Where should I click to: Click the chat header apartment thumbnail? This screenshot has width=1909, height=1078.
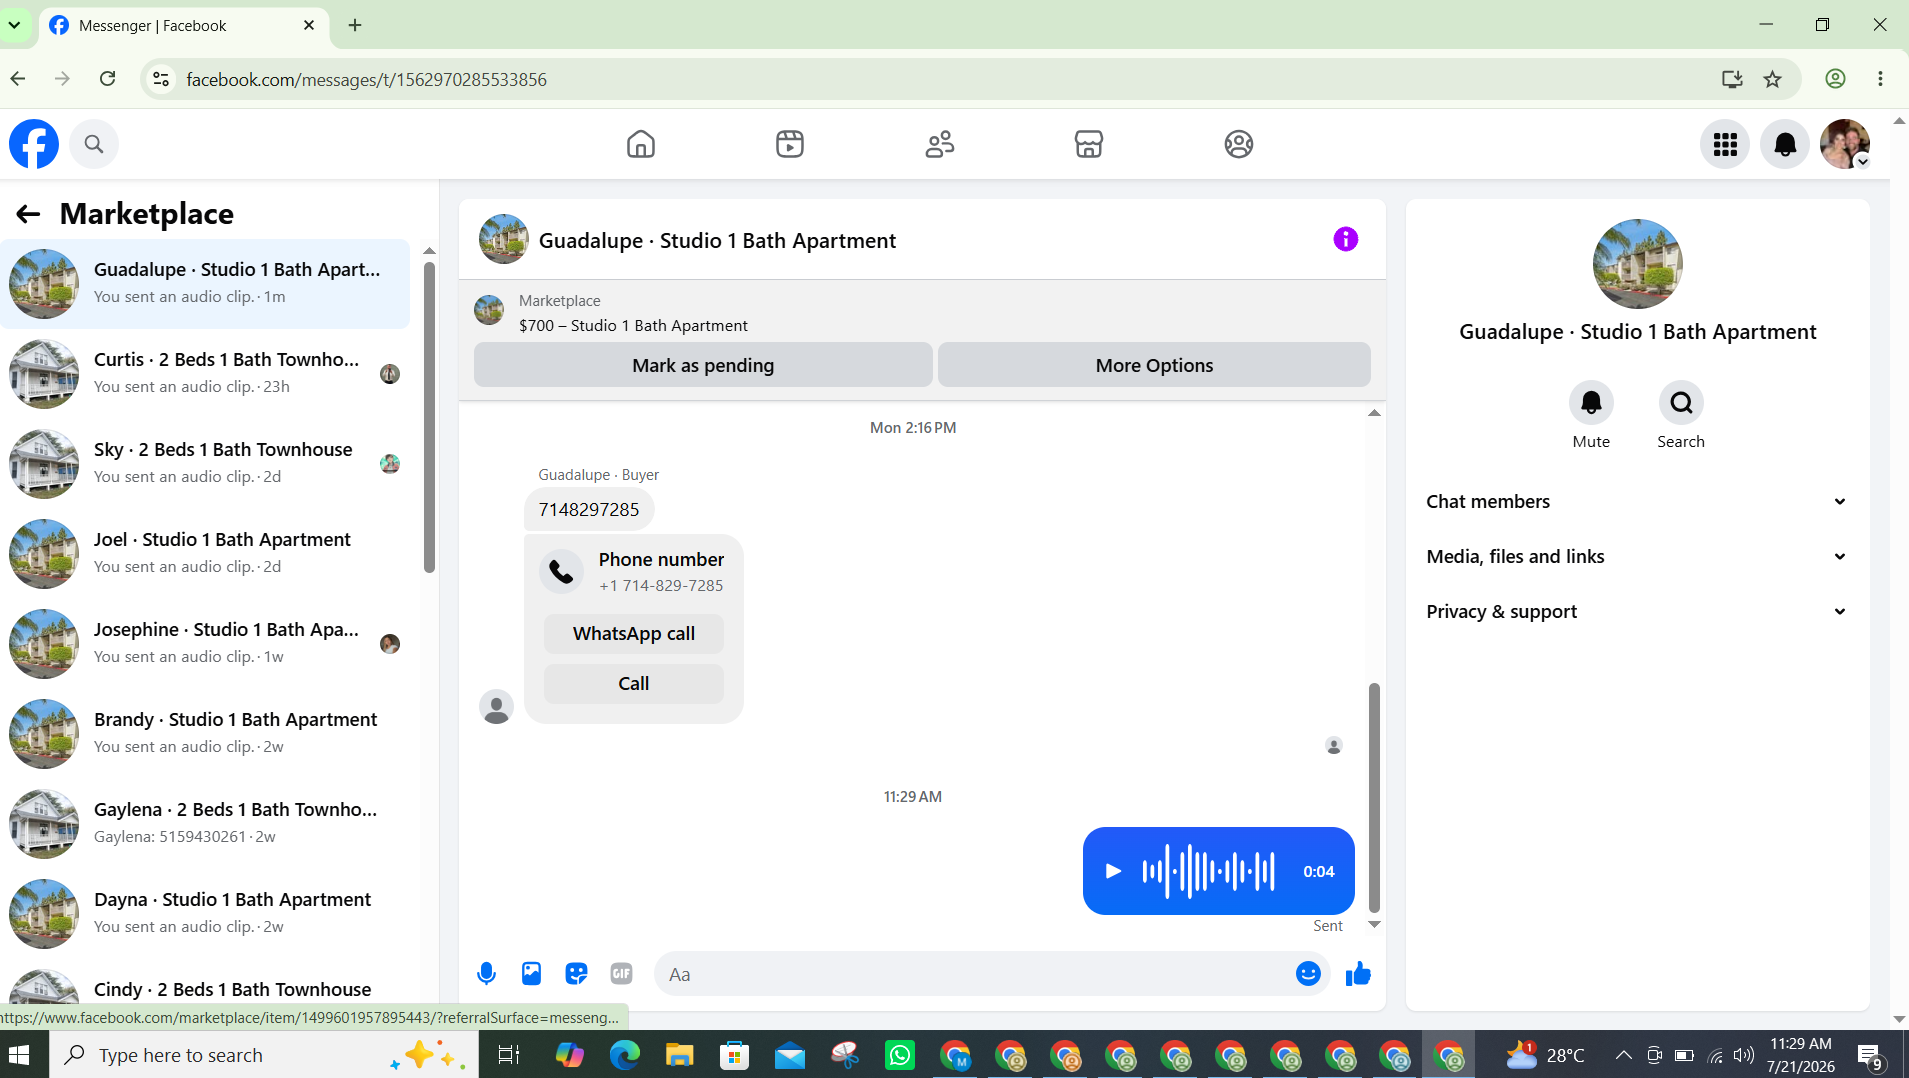[504, 239]
